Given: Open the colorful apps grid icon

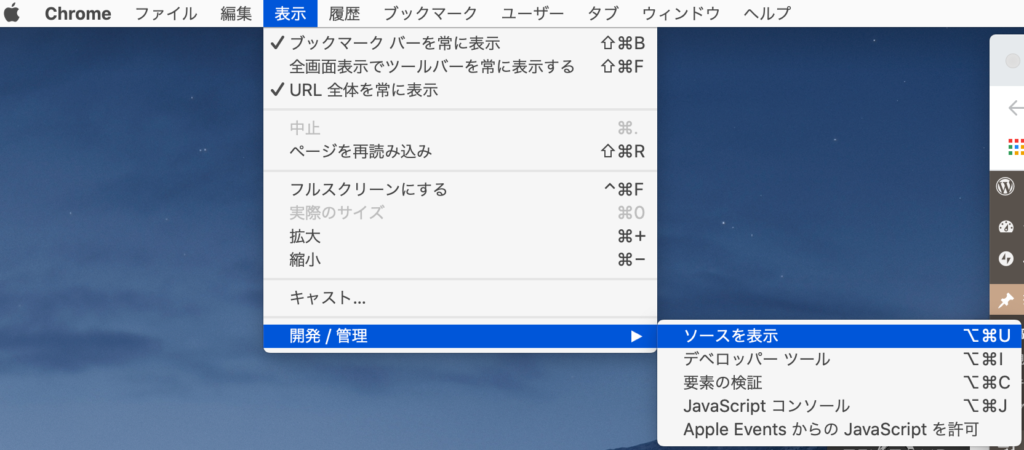Looking at the screenshot, I should click(x=1015, y=147).
